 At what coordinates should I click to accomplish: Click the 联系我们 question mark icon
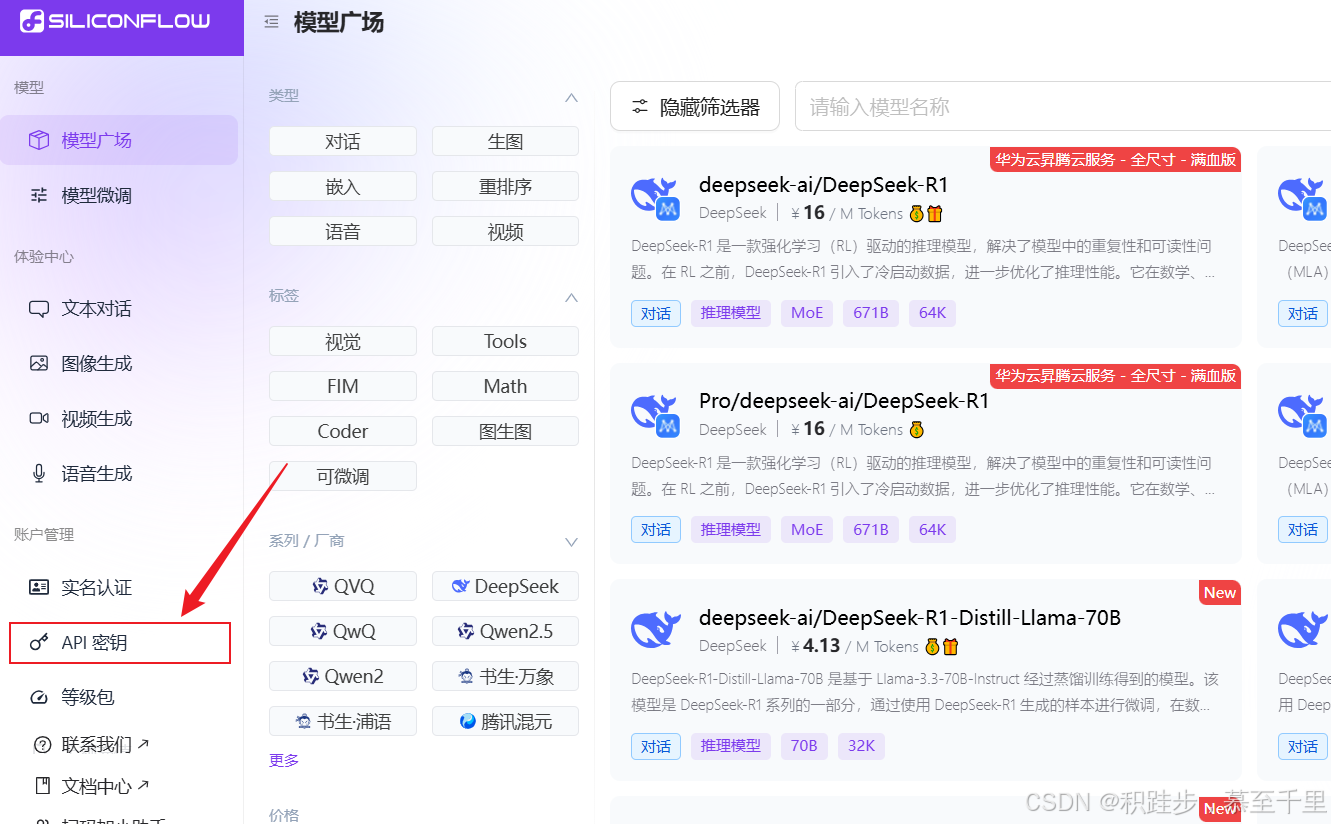tap(42, 745)
